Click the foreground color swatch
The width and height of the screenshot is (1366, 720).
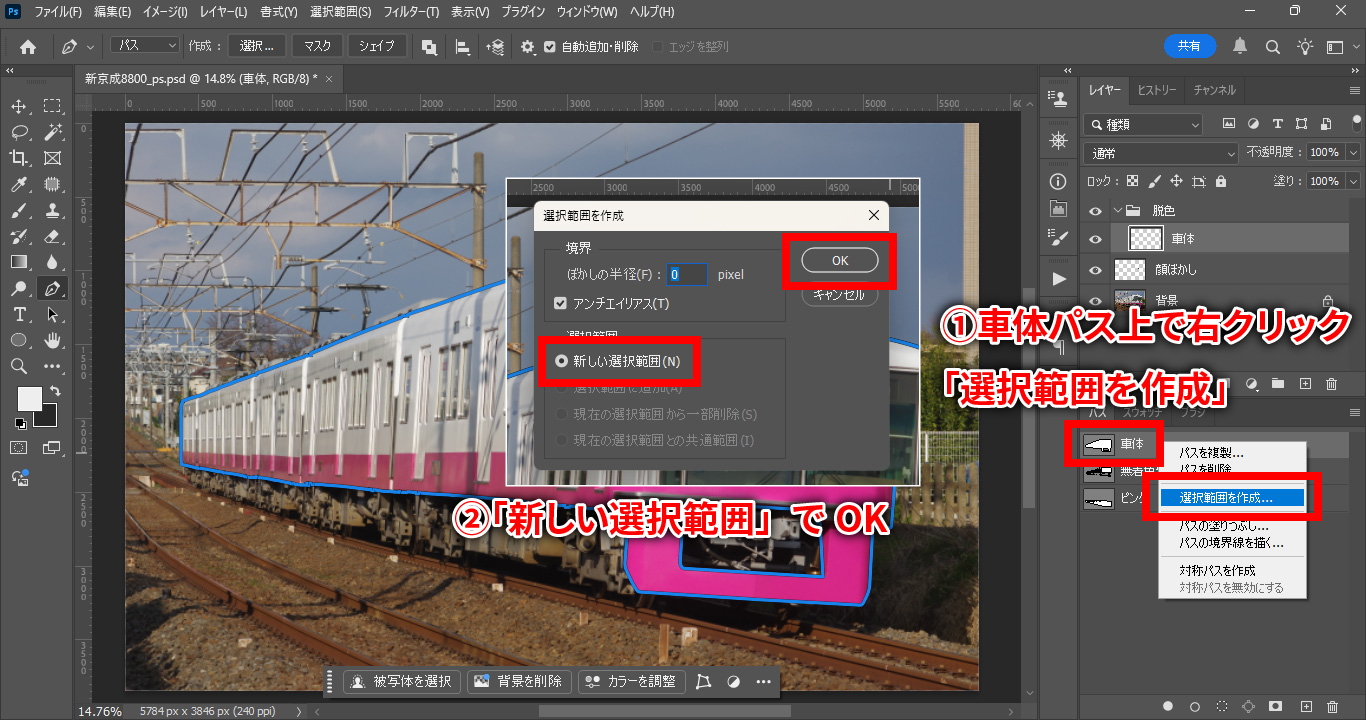pyautogui.click(x=29, y=398)
